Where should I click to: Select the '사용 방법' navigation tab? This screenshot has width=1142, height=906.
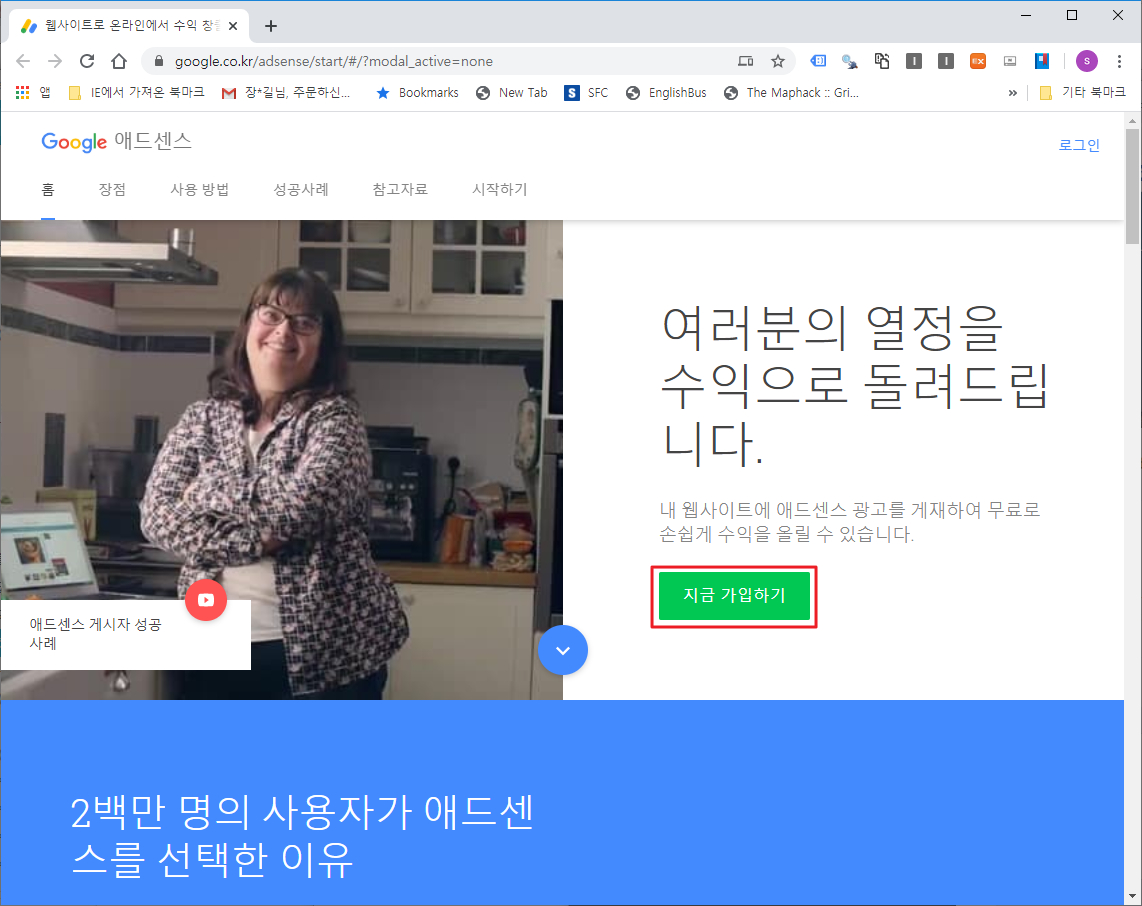tap(200, 189)
